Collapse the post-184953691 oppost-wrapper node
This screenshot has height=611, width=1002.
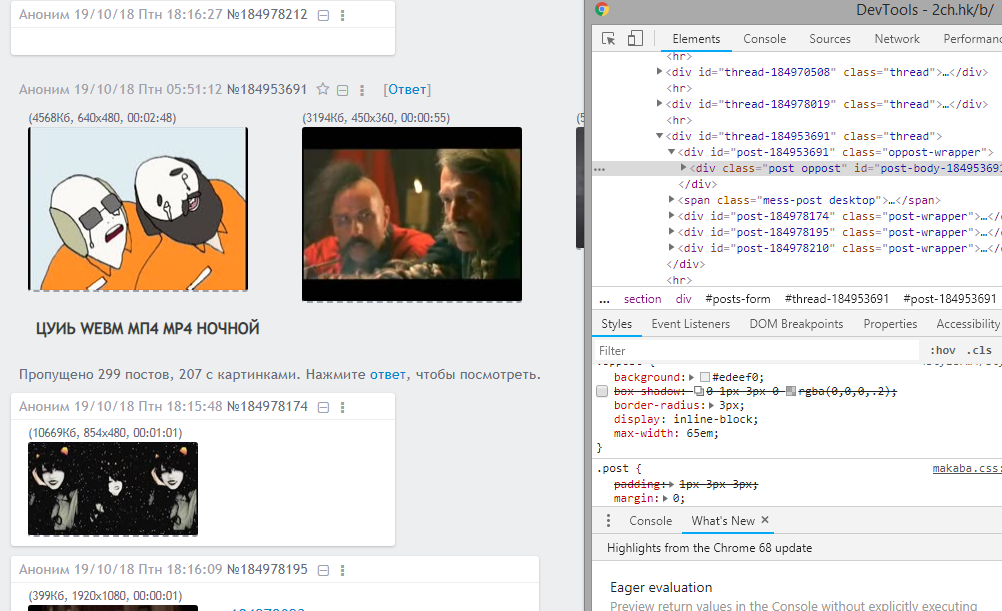(x=672, y=151)
